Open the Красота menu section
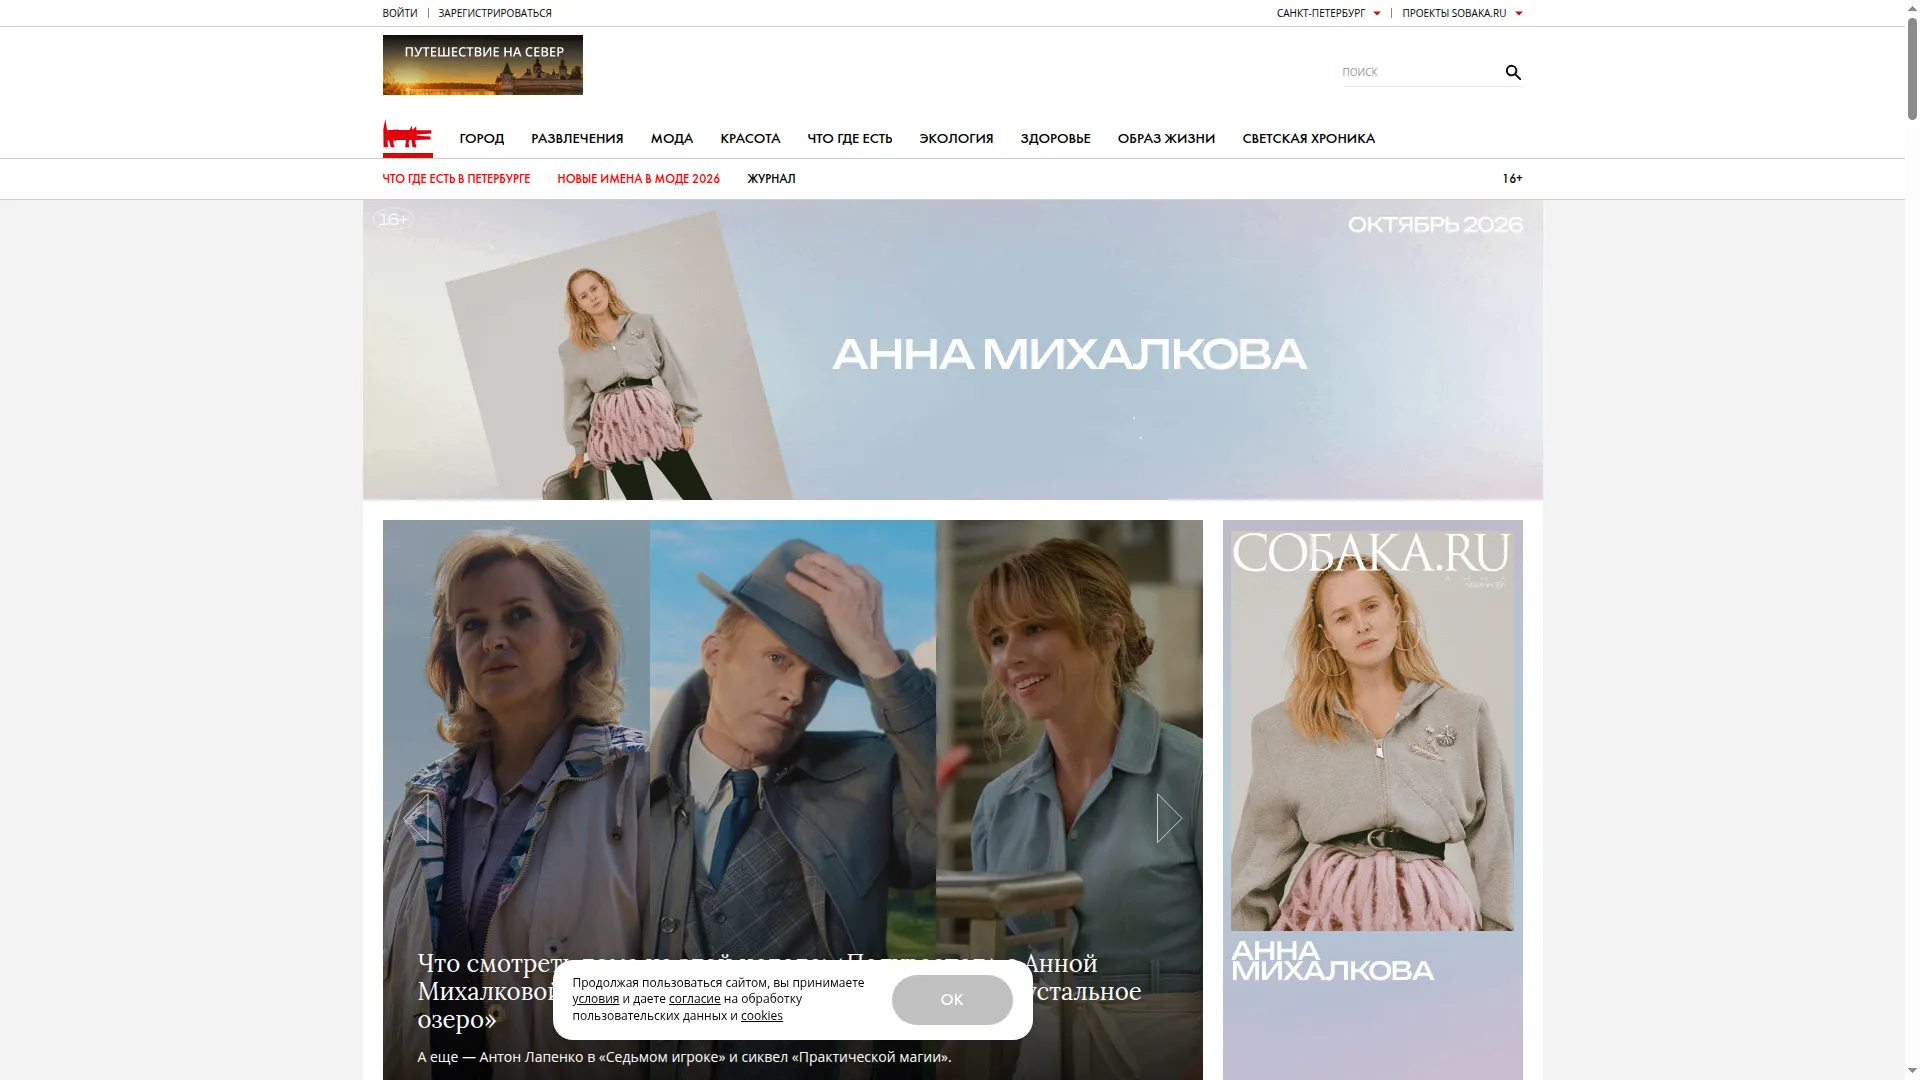This screenshot has height=1080, width=1920. [x=750, y=138]
